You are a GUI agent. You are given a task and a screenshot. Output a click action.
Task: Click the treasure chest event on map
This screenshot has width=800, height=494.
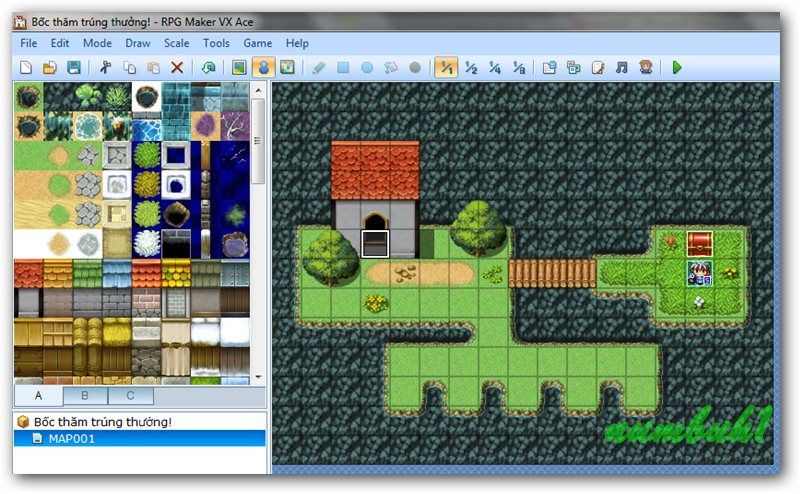click(x=699, y=243)
